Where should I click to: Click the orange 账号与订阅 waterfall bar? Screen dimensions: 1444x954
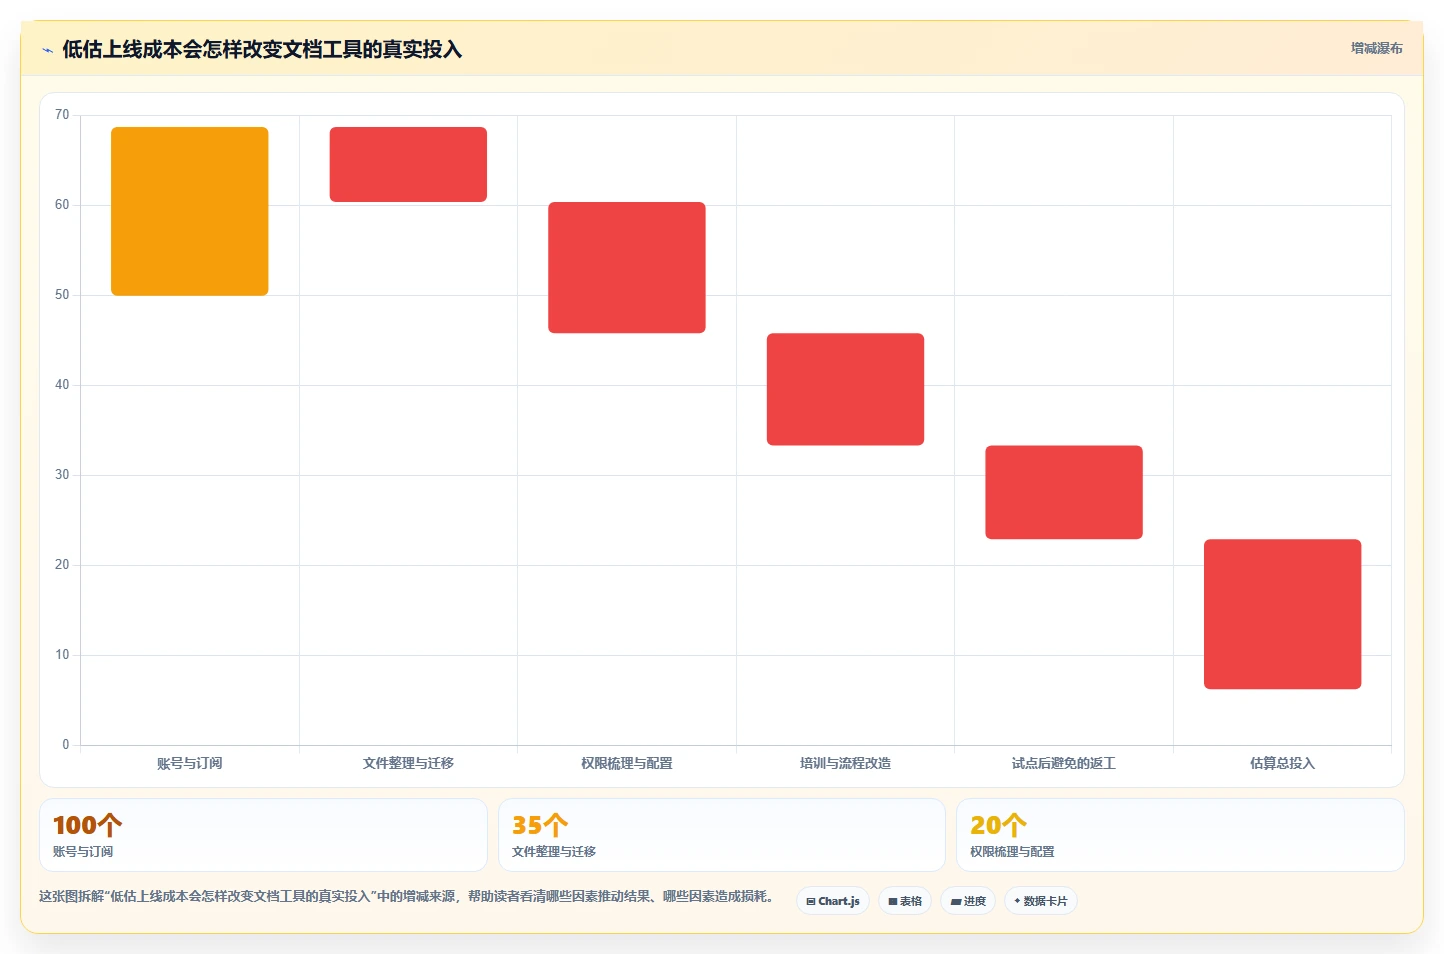coord(190,211)
